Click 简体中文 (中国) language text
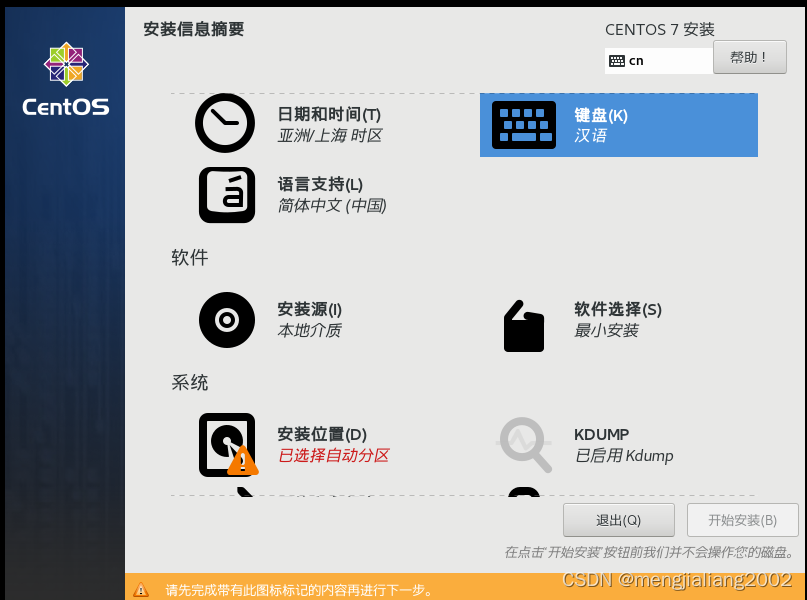This screenshot has width=807, height=600. click(x=332, y=206)
